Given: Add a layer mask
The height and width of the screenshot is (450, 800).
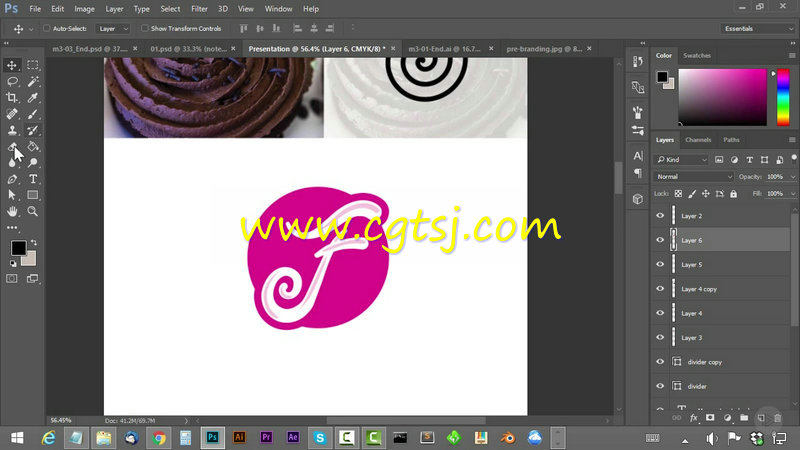Looking at the screenshot, I should pos(710,418).
